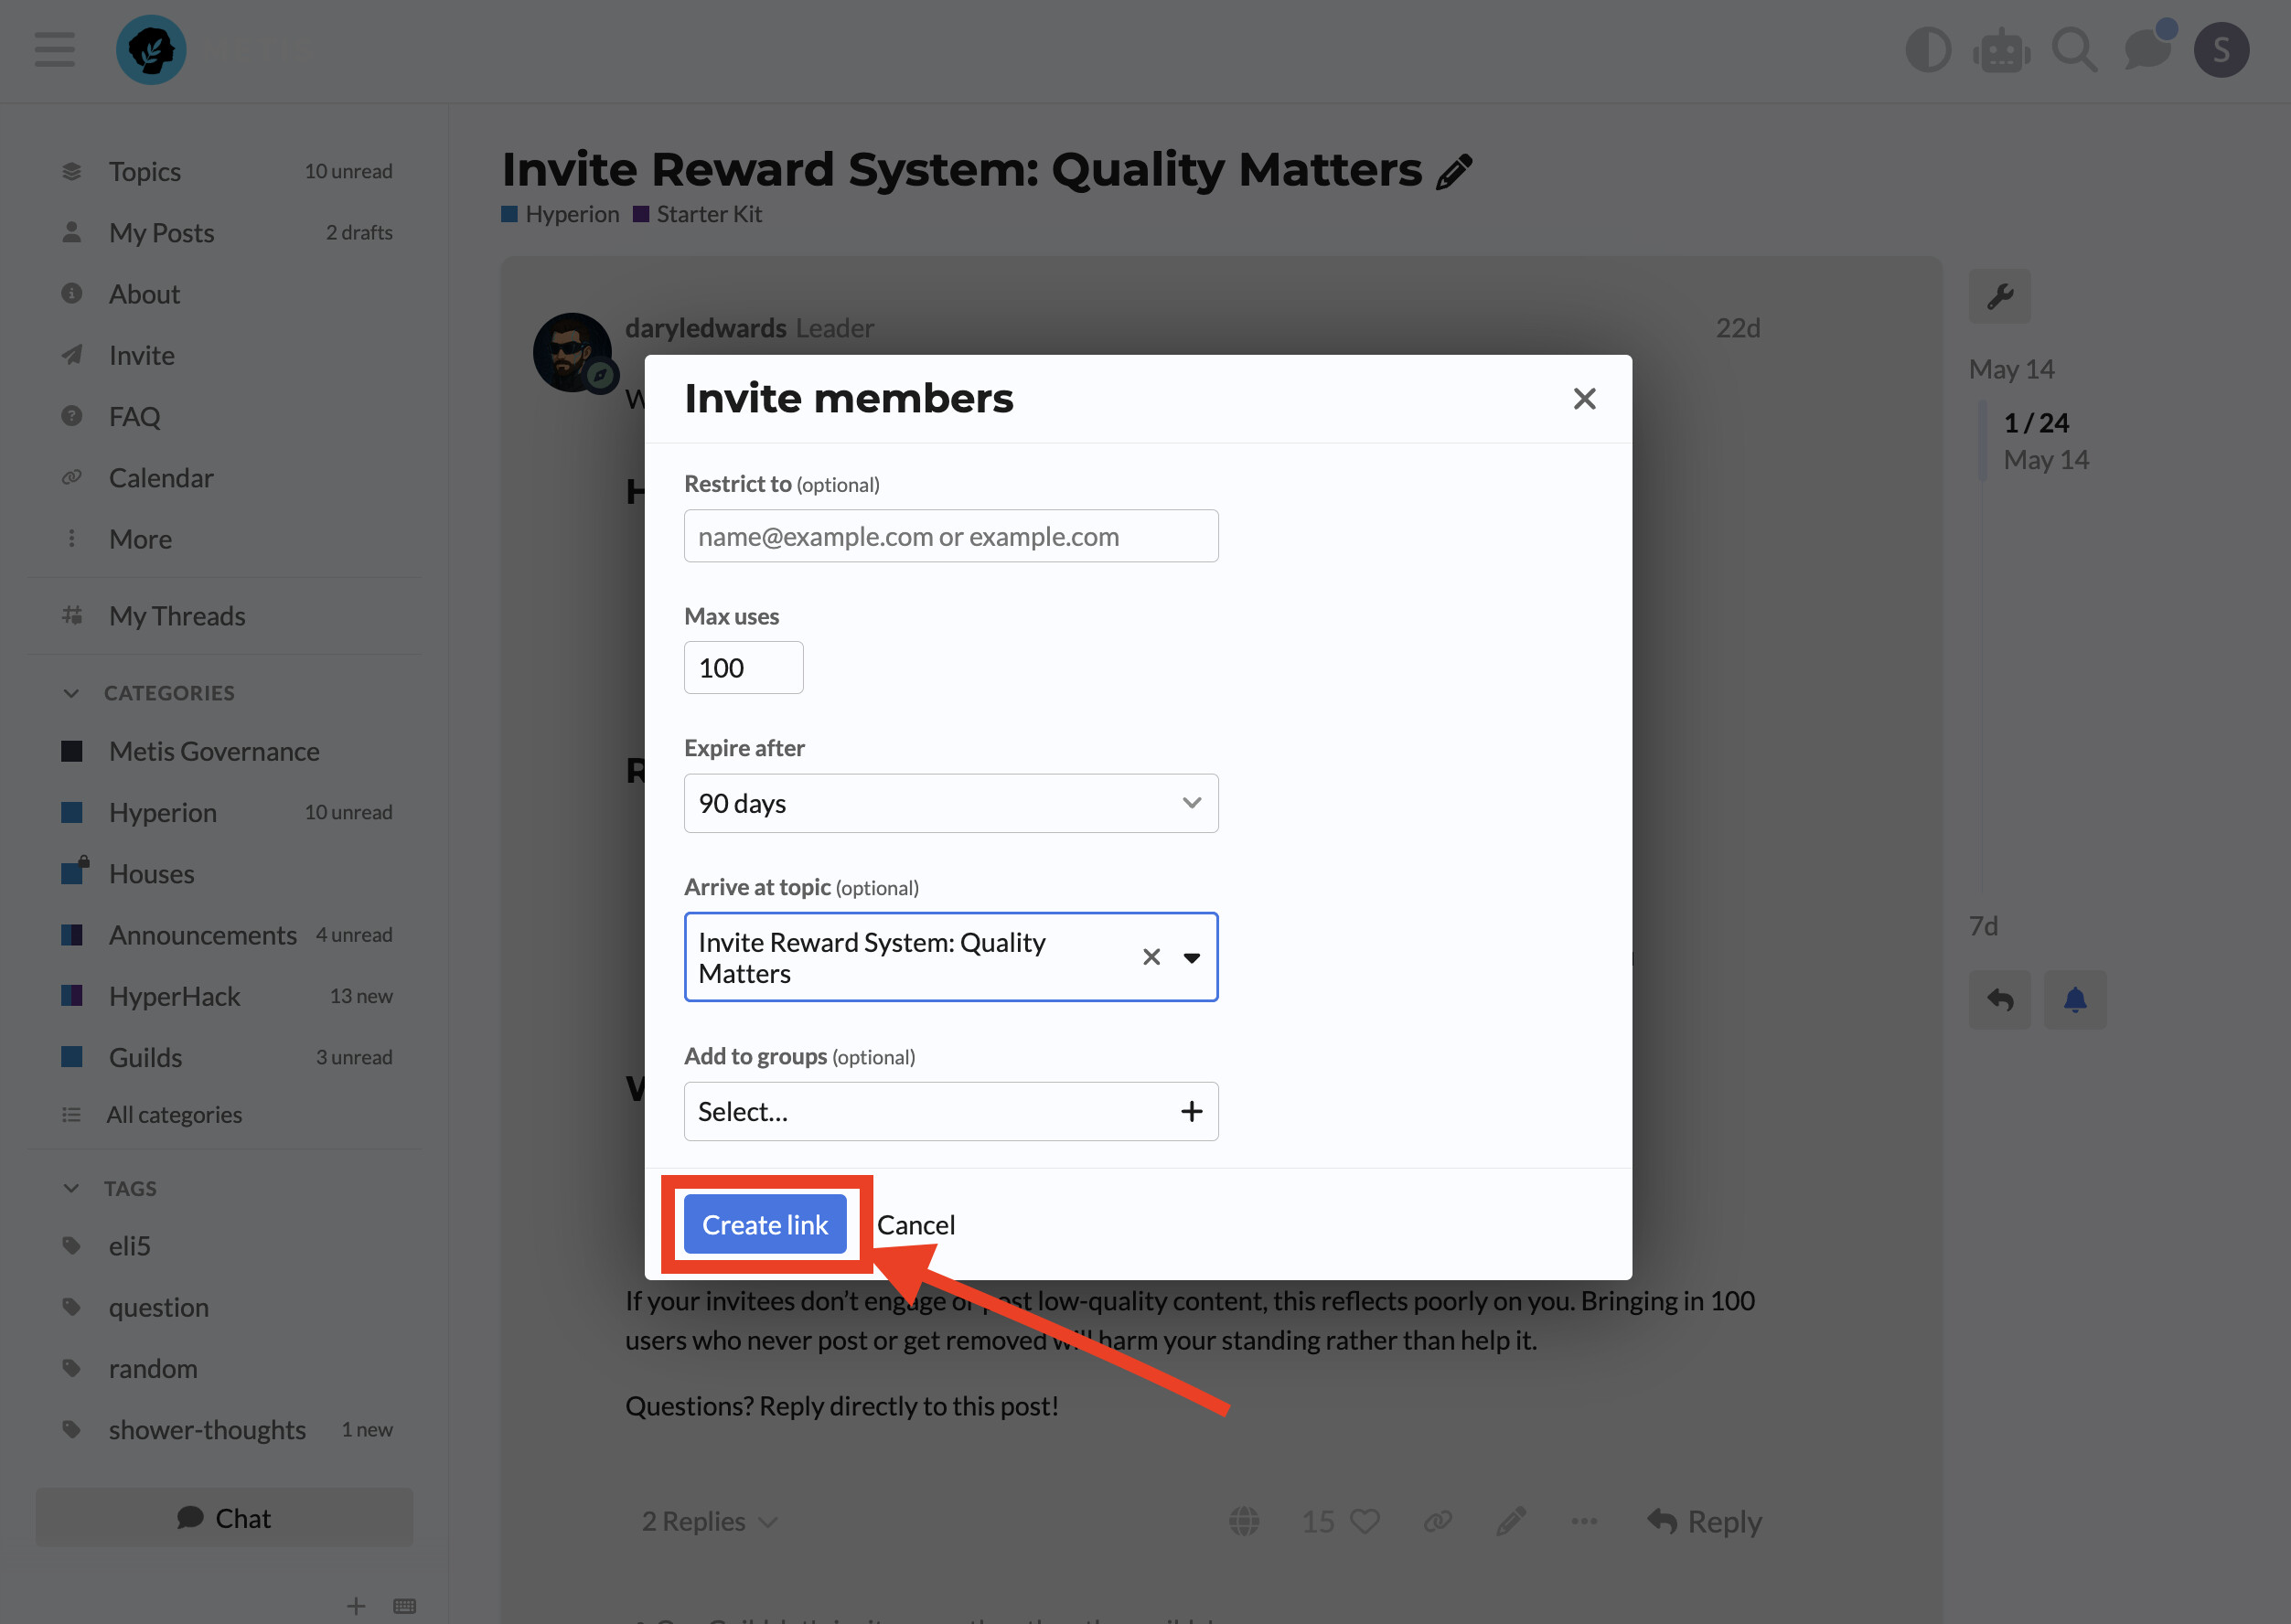This screenshot has width=2291, height=1624.
Task: Open the Calendar sidebar item
Action: (161, 478)
